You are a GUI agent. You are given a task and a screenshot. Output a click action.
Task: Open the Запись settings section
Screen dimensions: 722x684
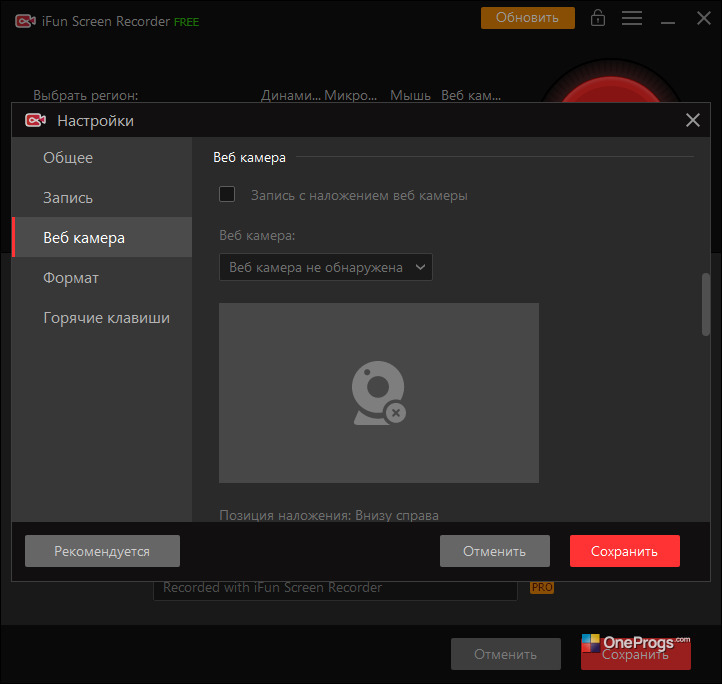(102, 198)
